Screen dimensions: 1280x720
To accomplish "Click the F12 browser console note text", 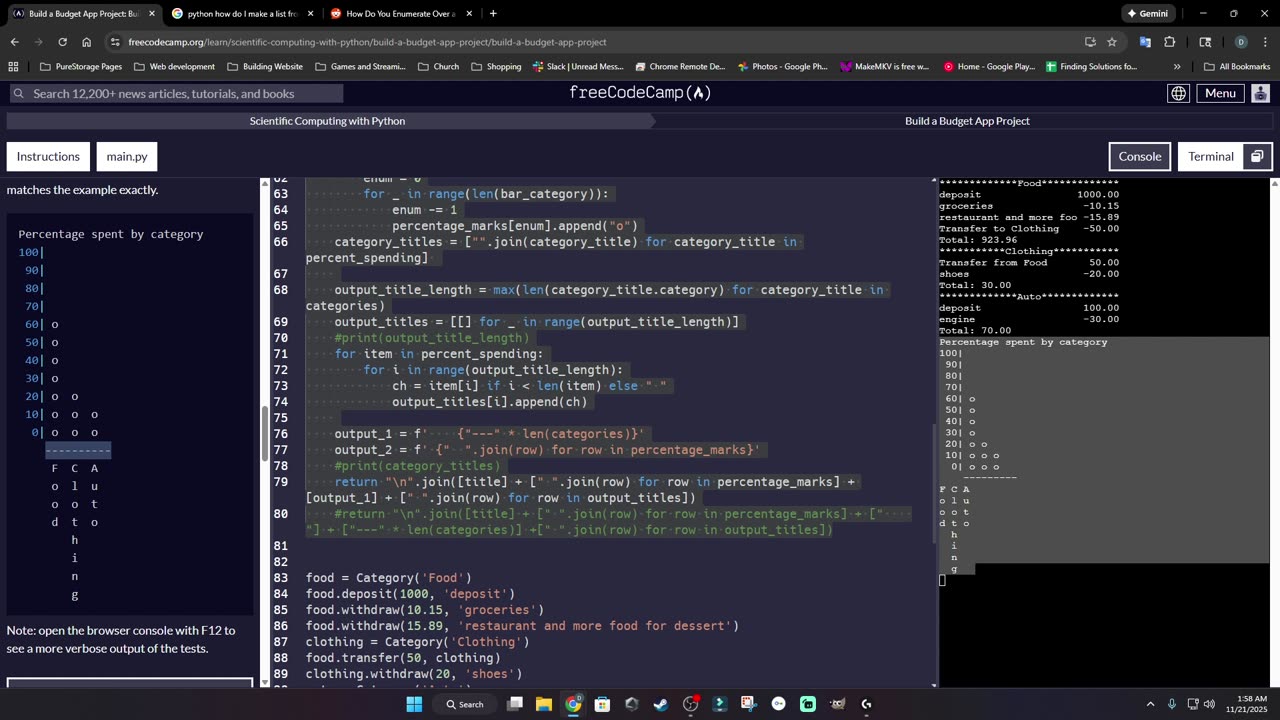I will click(x=121, y=639).
